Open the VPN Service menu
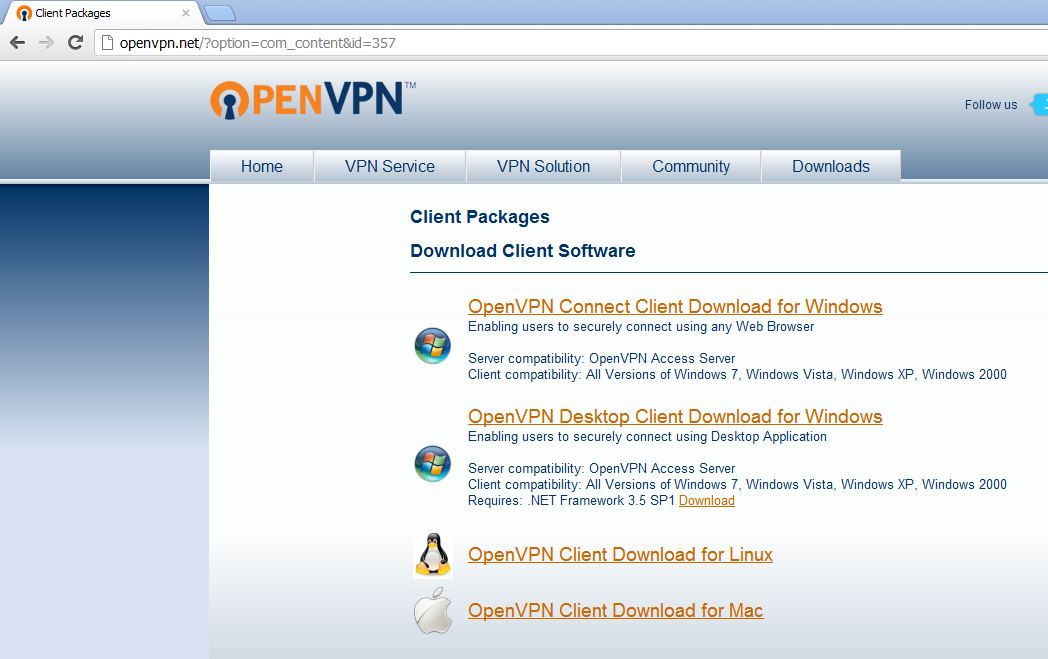Screen dimensions: 1048x659 tap(390, 166)
